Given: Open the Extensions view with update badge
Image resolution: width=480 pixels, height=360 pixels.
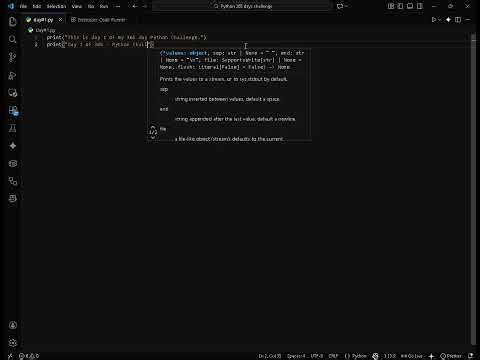Looking at the screenshot, I should coord(13,110).
